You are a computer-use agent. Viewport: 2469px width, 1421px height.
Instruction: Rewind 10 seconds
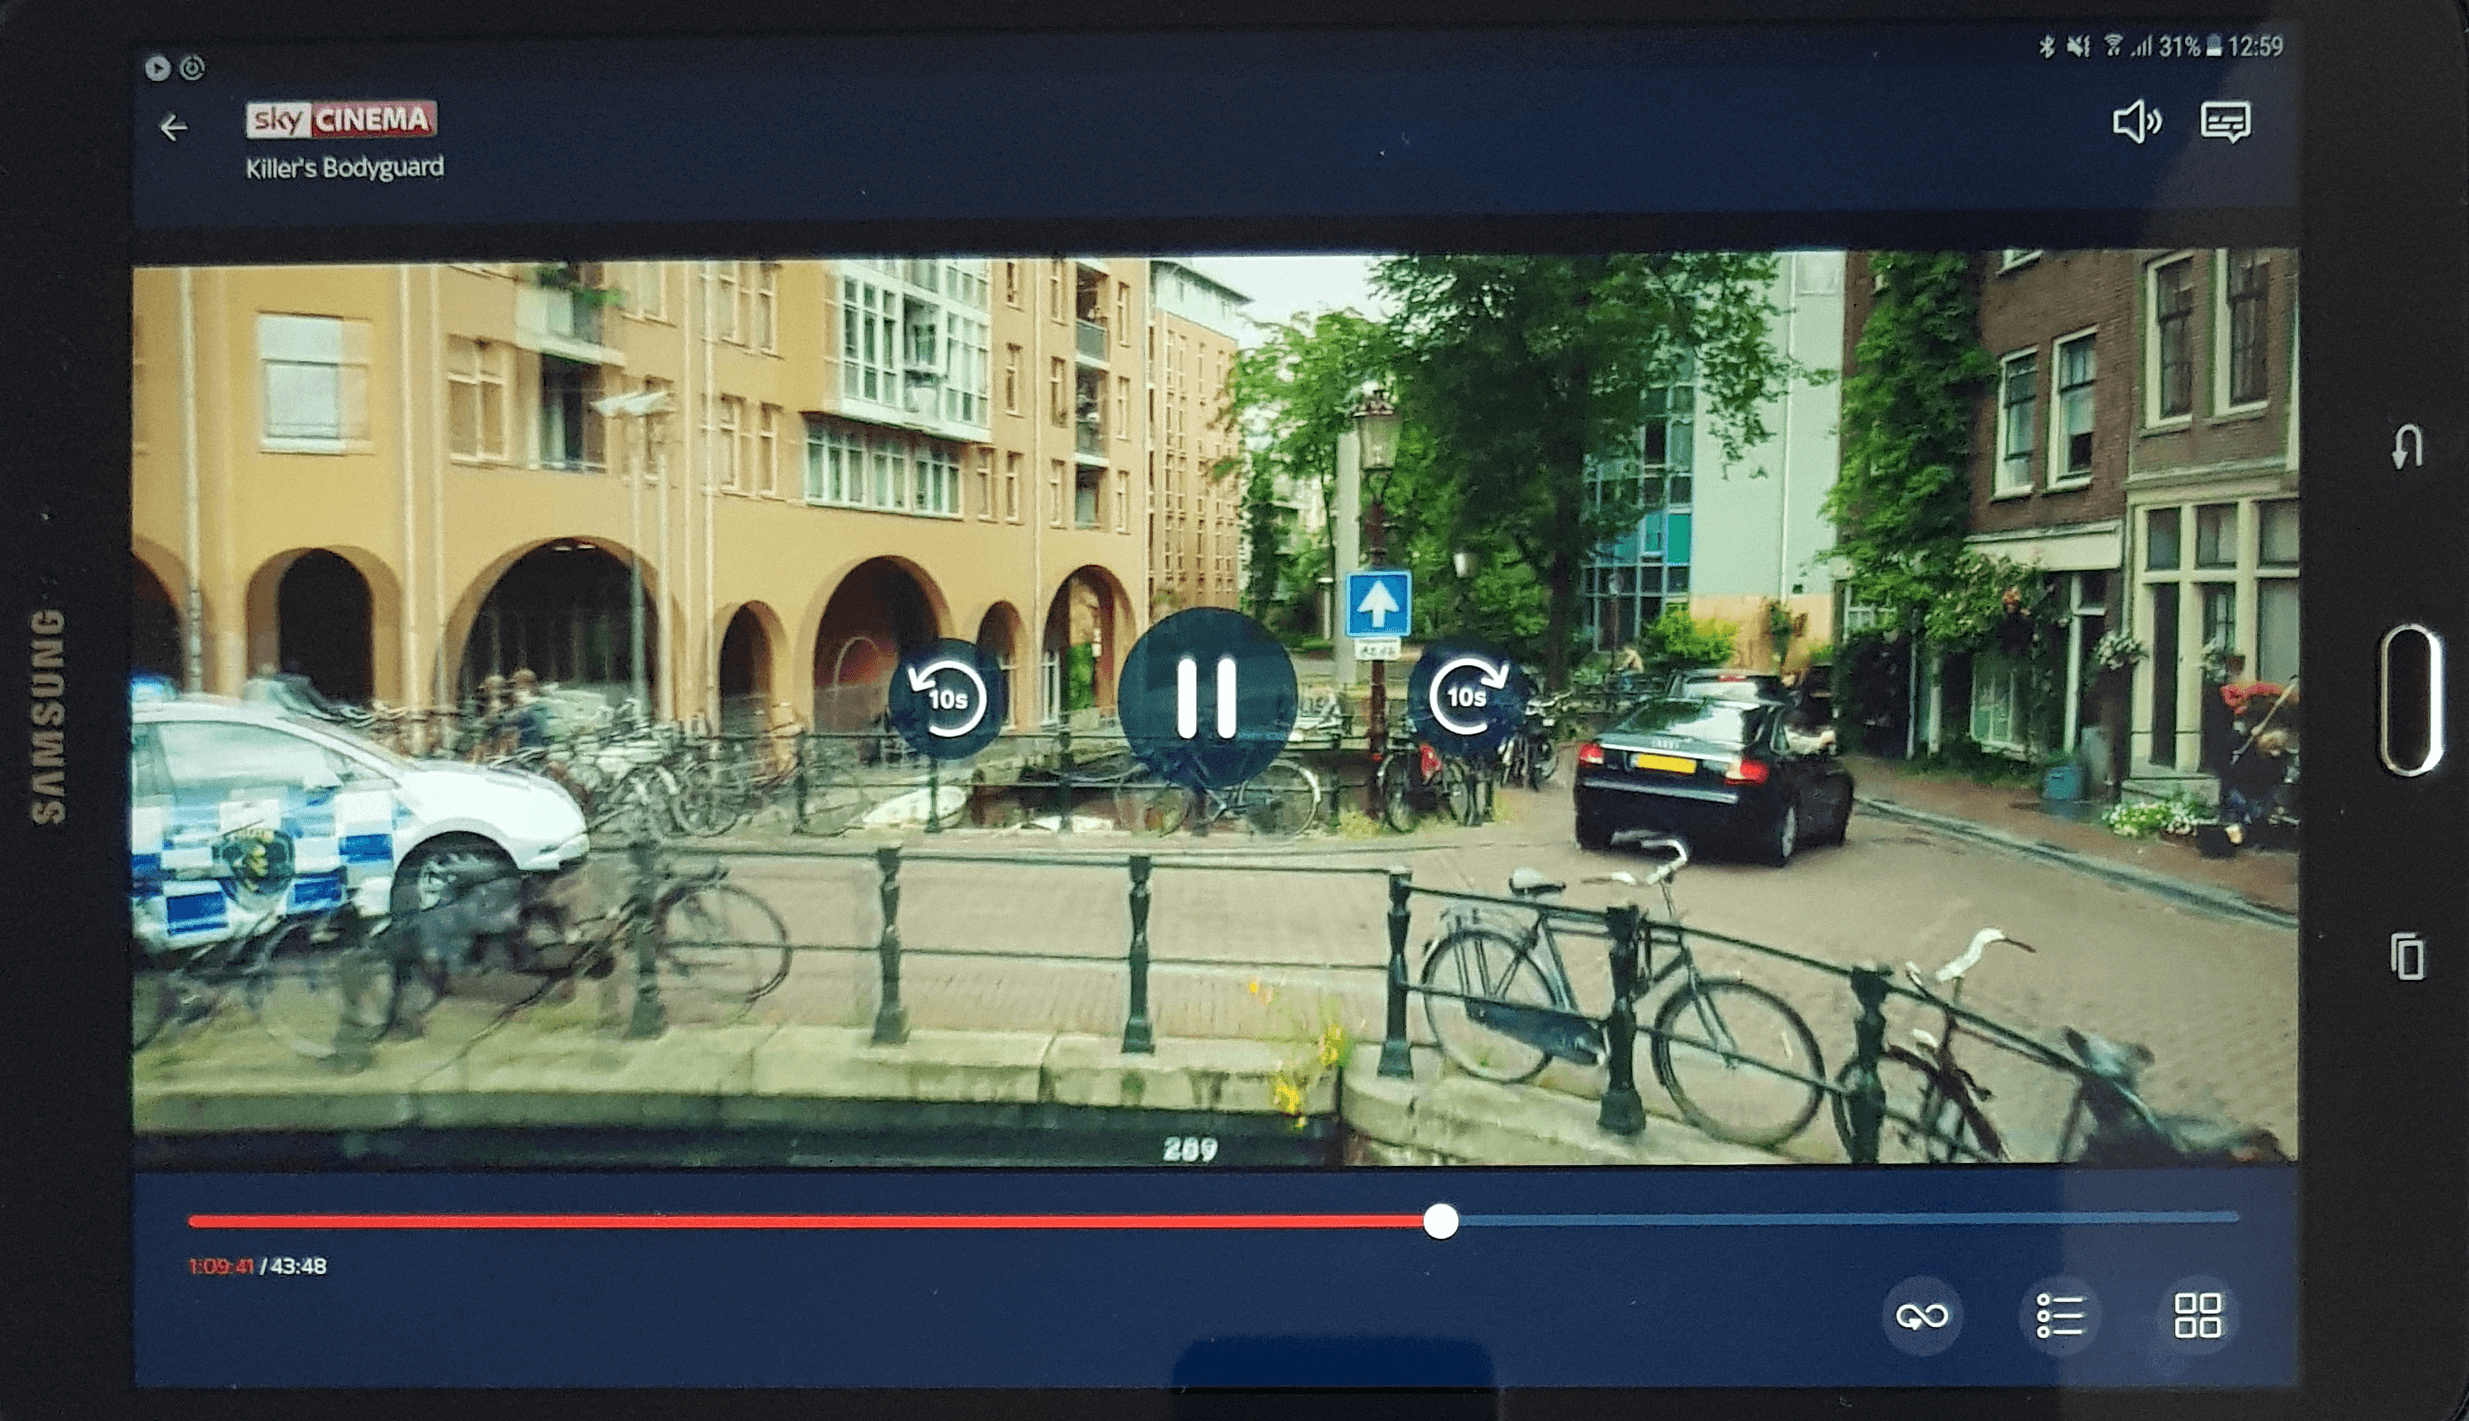pos(945,698)
